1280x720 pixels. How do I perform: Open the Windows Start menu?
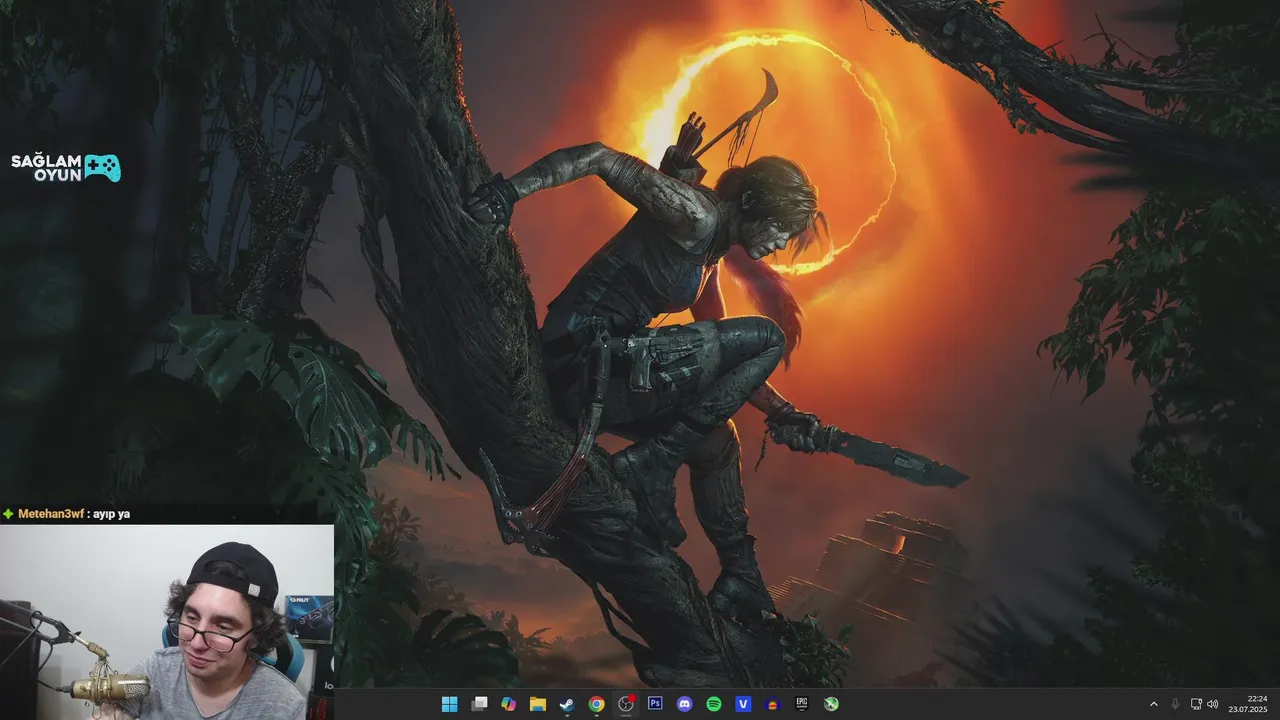(x=450, y=704)
